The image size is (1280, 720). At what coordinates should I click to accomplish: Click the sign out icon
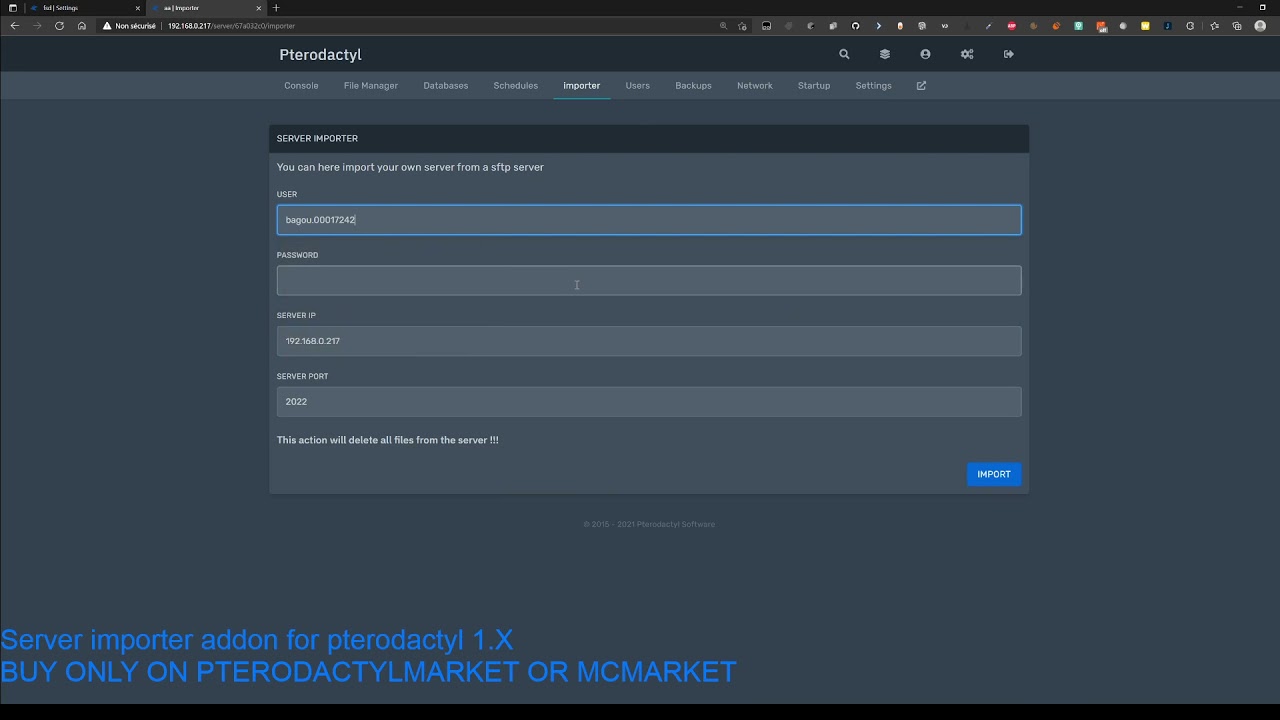(x=1008, y=54)
